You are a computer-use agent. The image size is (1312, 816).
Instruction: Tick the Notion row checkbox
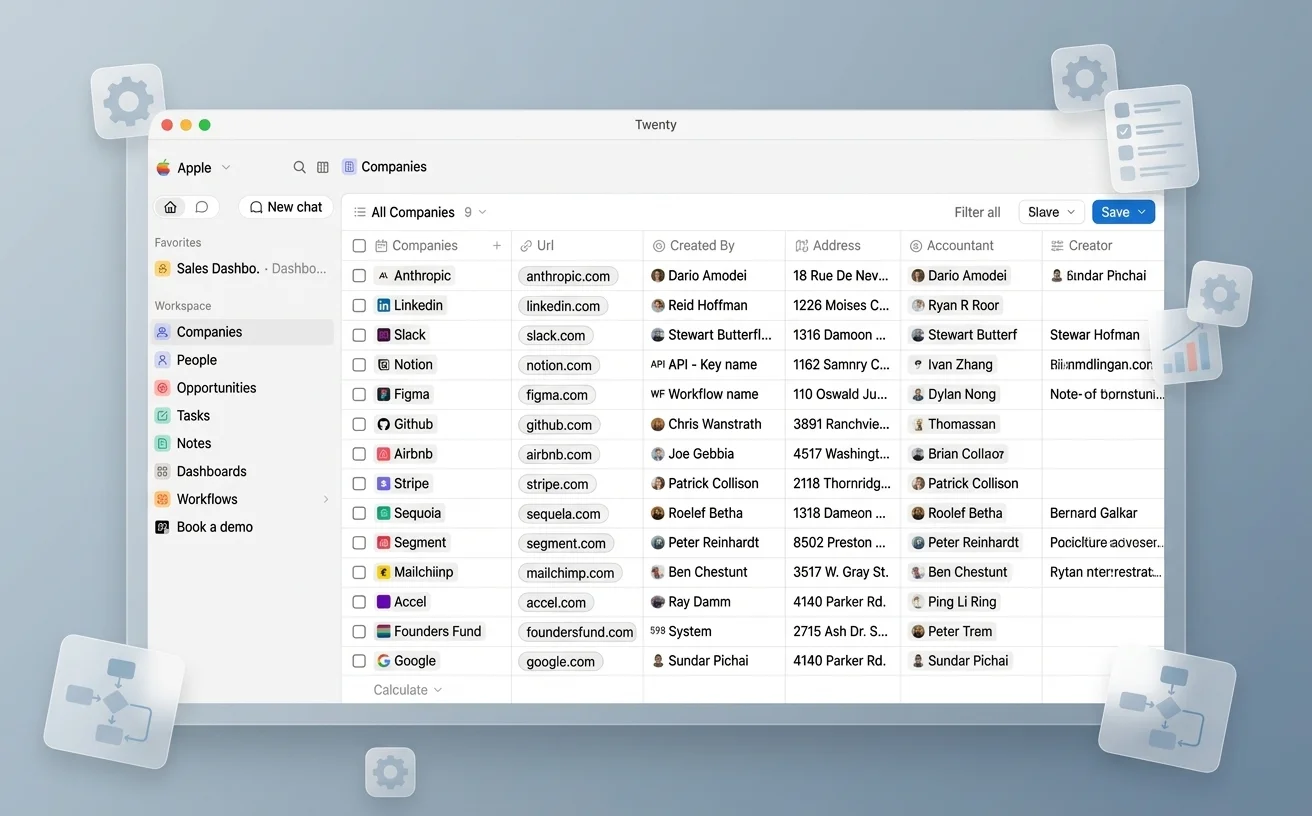click(359, 365)
